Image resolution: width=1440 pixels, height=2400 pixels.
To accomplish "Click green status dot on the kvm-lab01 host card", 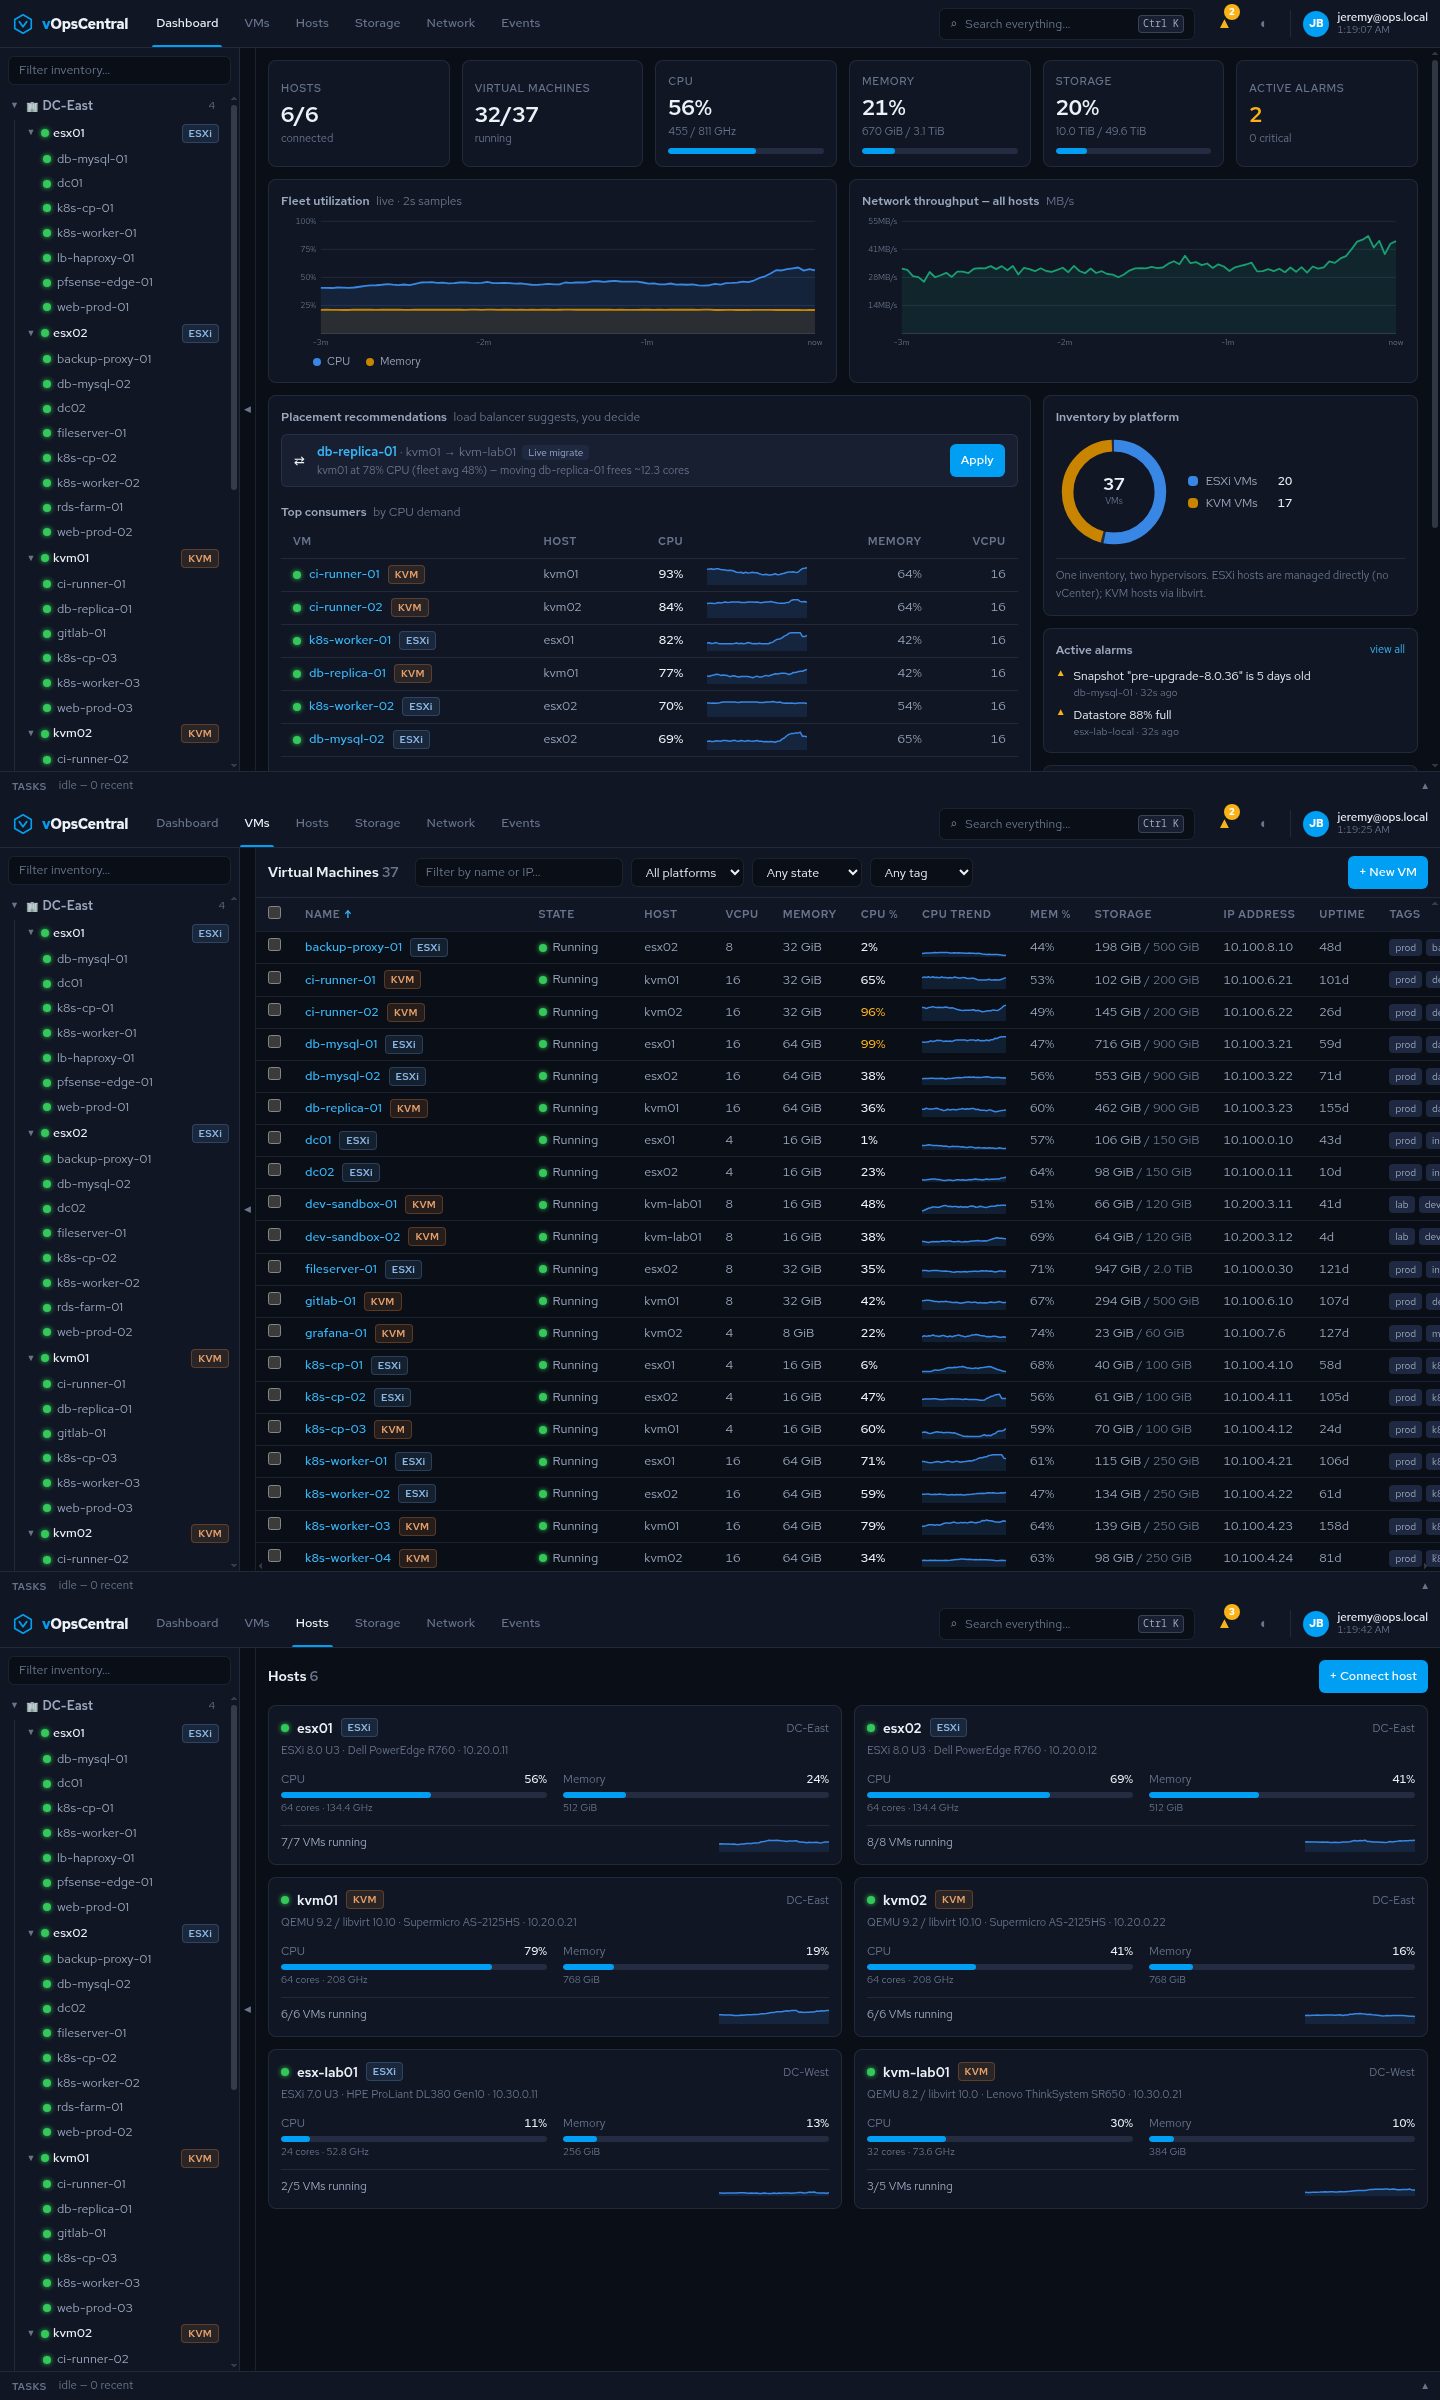I will (871, 2072).
